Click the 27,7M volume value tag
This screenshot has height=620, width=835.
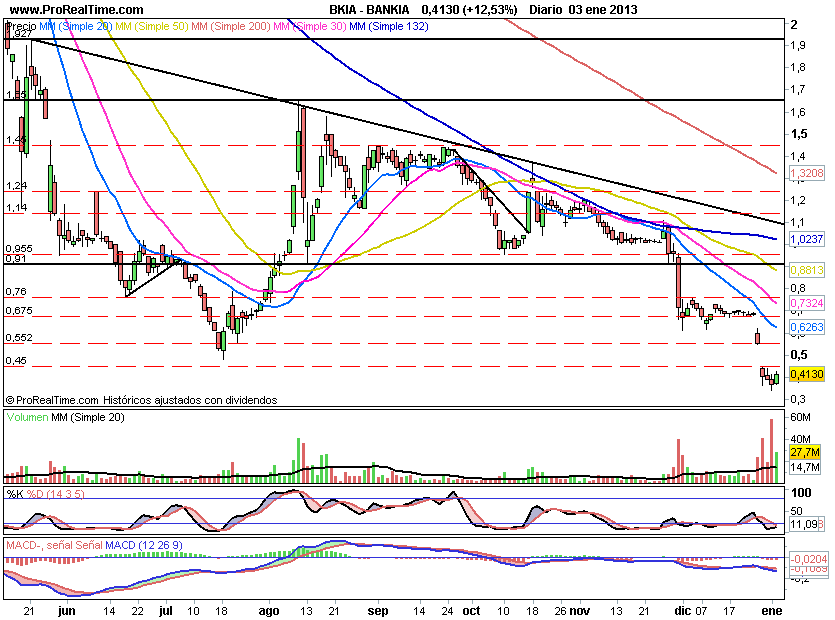805,452
